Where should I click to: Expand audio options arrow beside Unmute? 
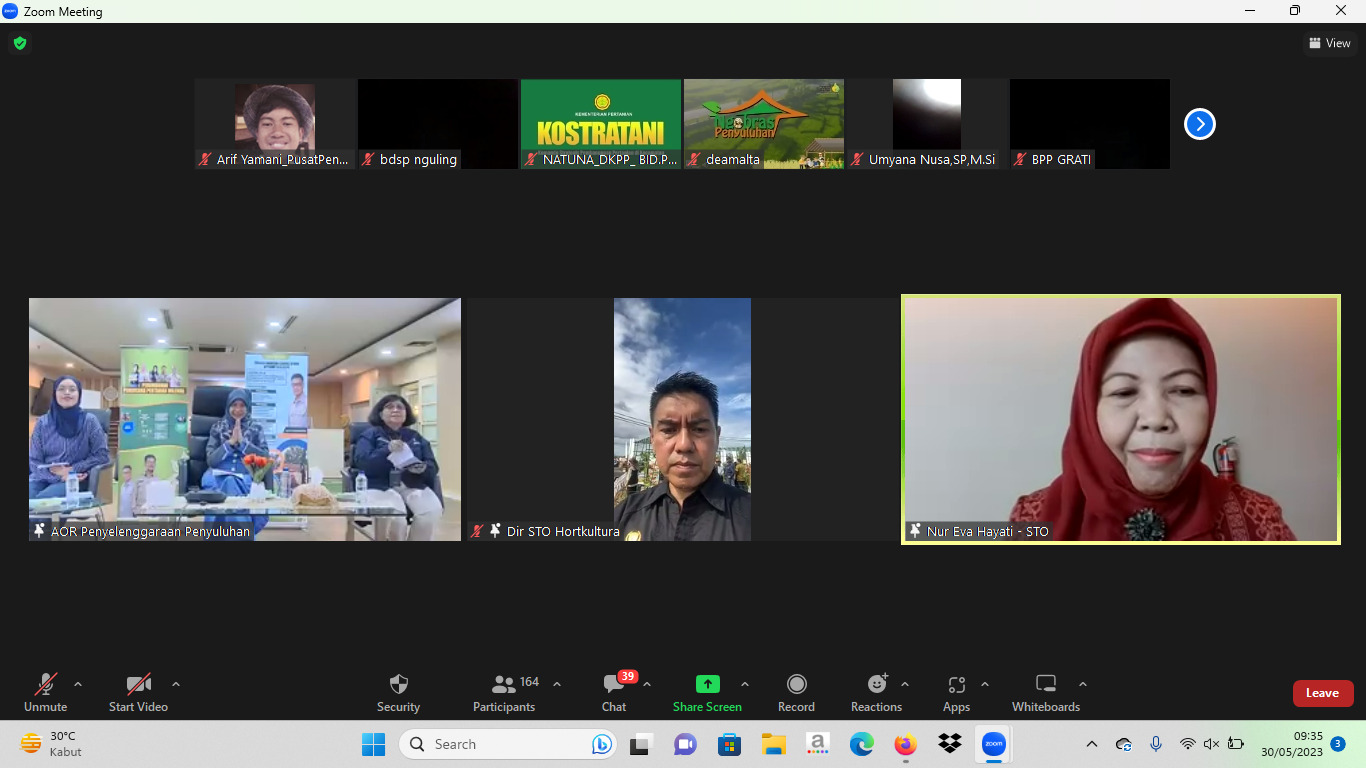point(78,685)
